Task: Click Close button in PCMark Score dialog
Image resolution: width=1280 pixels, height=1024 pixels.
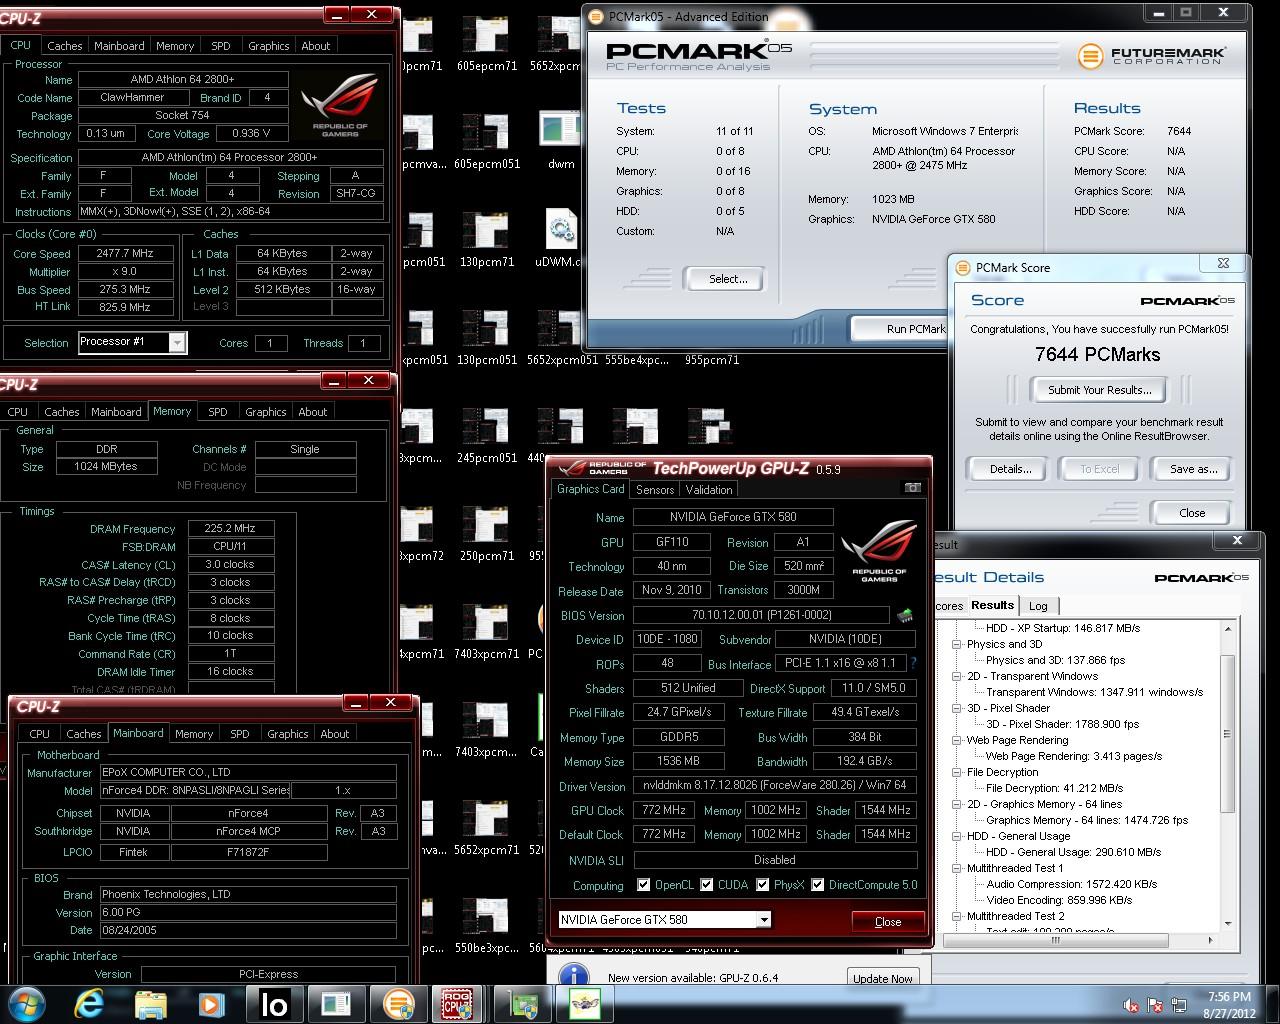Action: (1192, 513)
